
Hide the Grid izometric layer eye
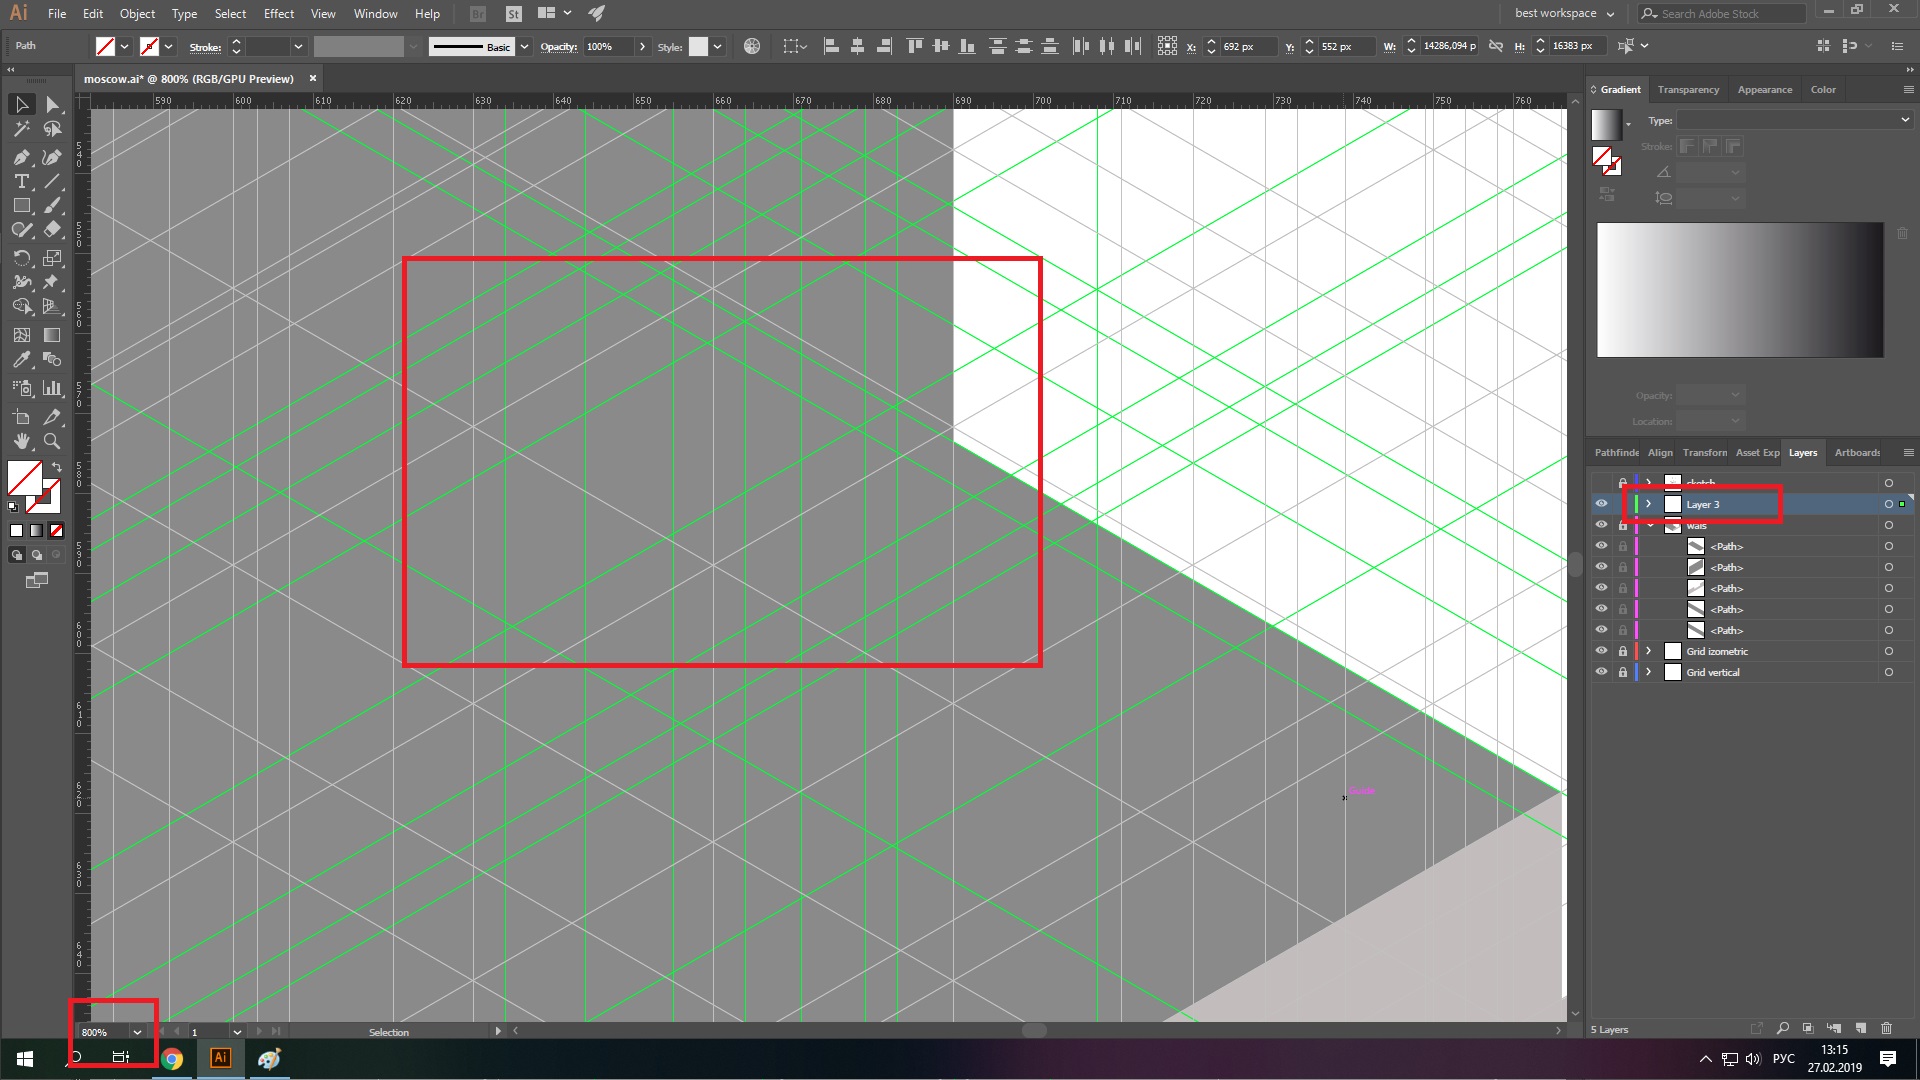(1601, 651)
